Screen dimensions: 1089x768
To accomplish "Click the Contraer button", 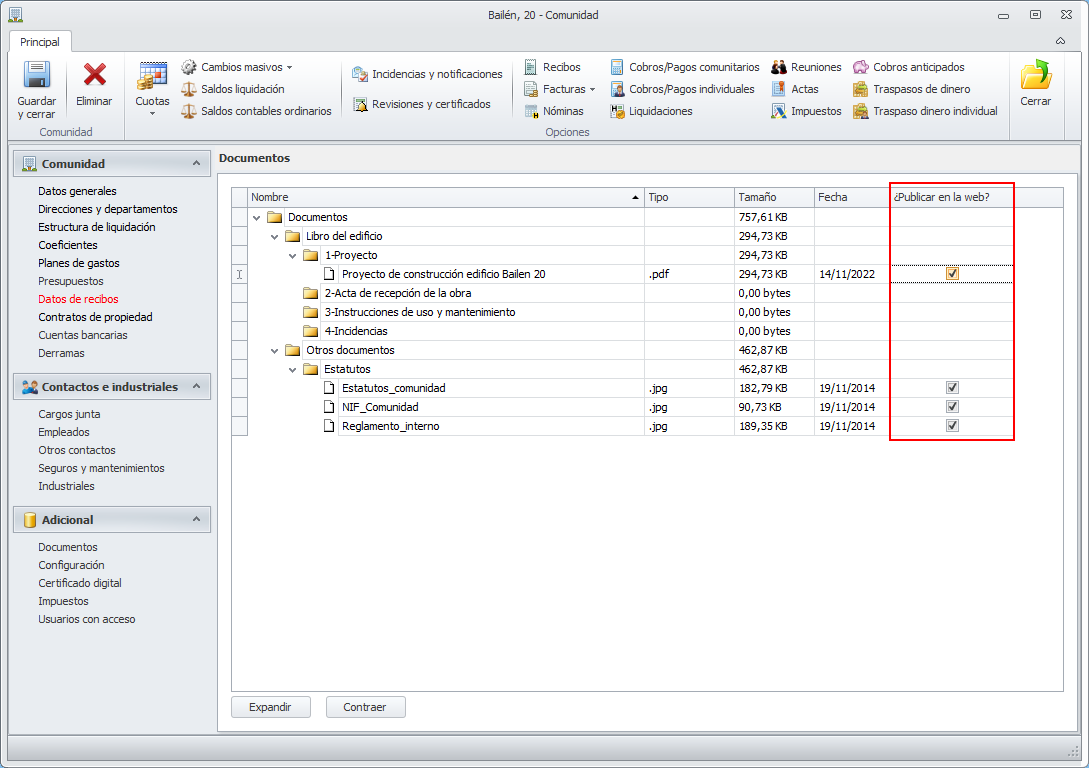I will pyautogui.click(x=365, y=707).
